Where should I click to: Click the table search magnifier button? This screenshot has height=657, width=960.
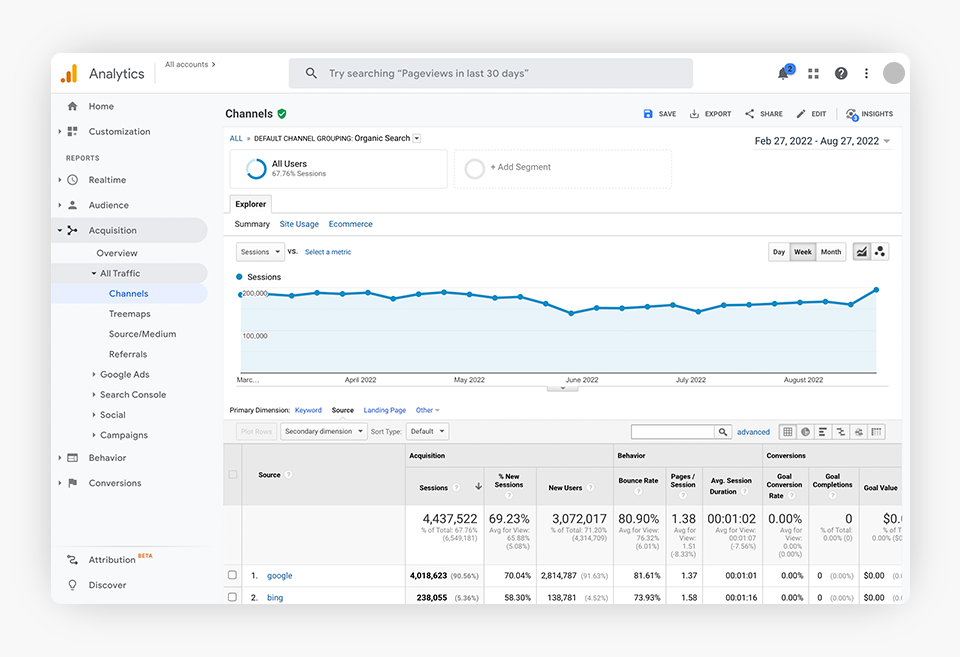722,432
